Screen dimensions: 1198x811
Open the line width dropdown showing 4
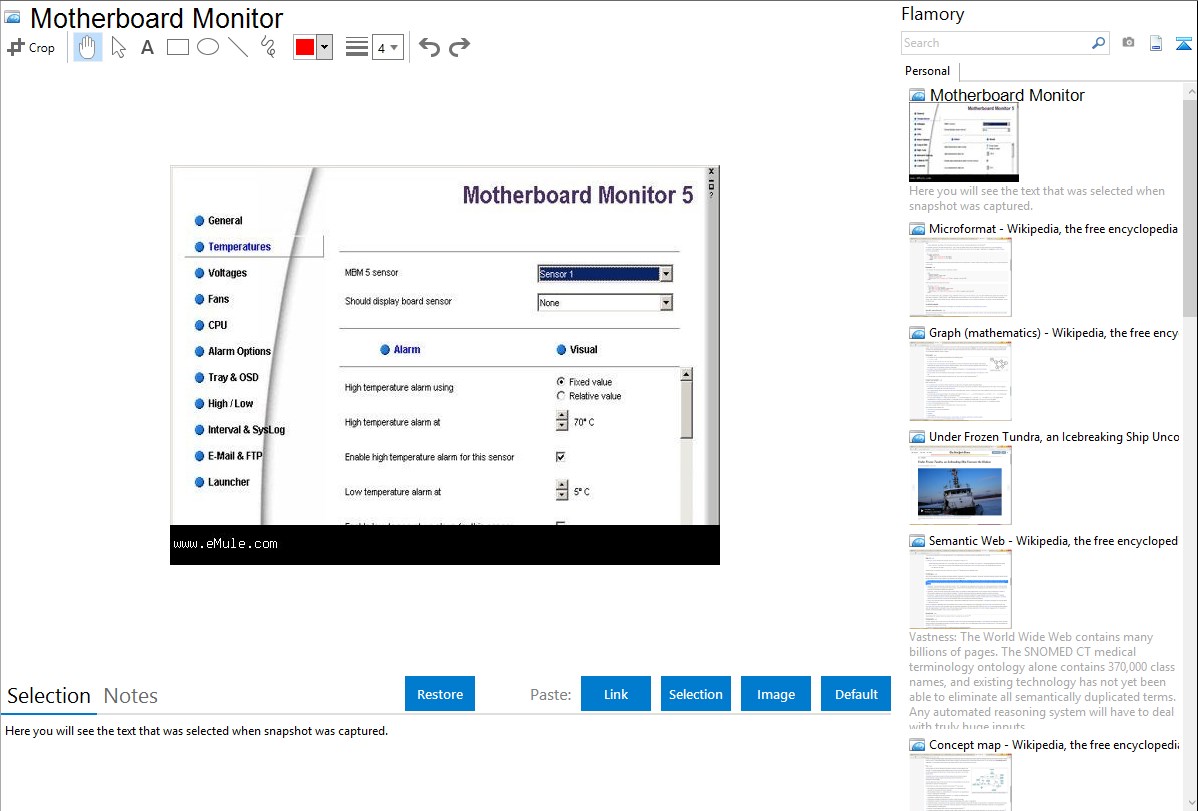click(387, 47)
